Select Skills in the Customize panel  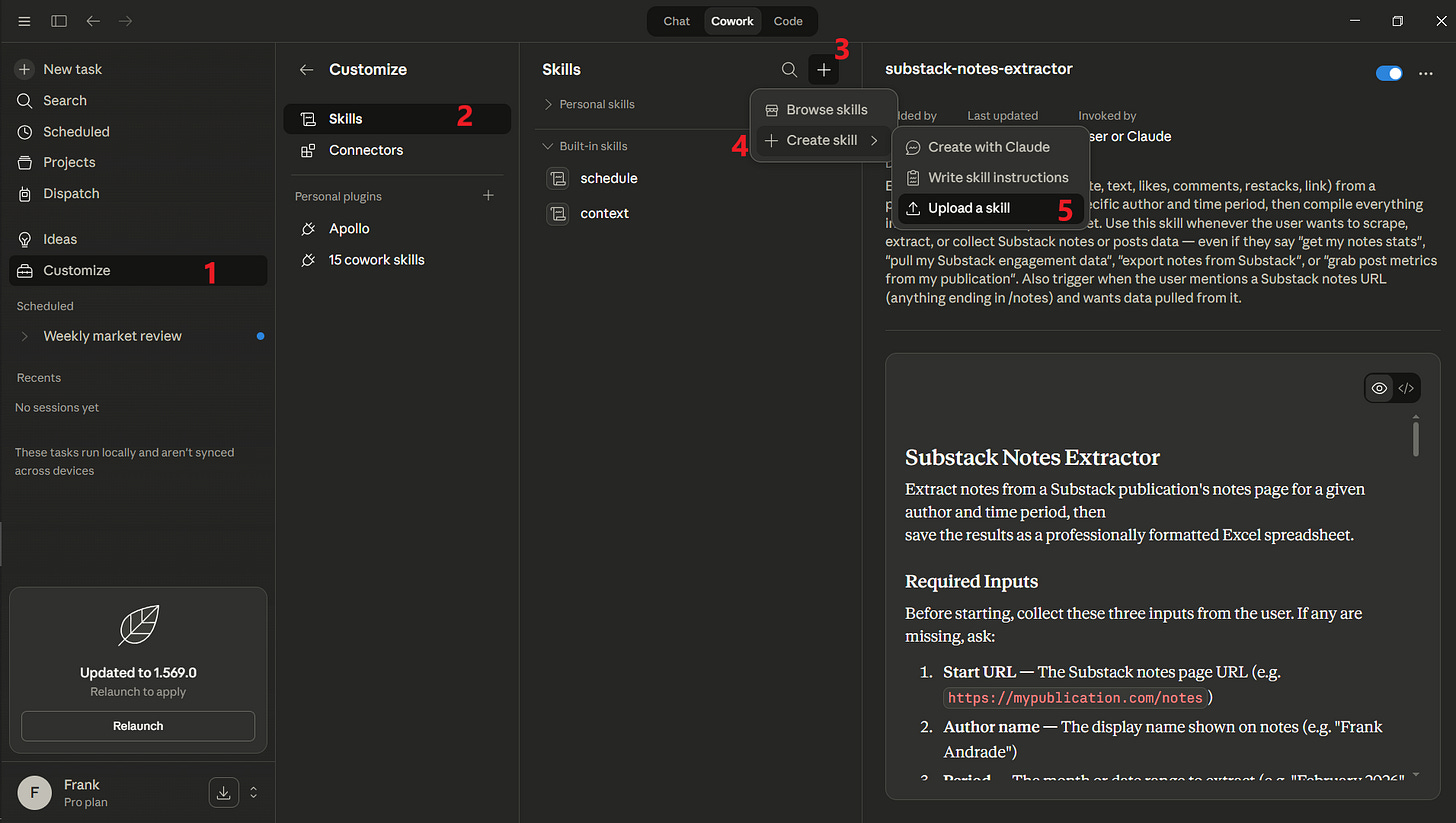[x=397, y=118]
